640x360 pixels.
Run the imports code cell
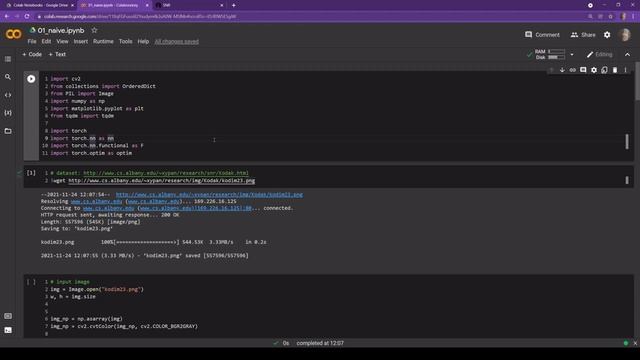(x=31, y=79)
